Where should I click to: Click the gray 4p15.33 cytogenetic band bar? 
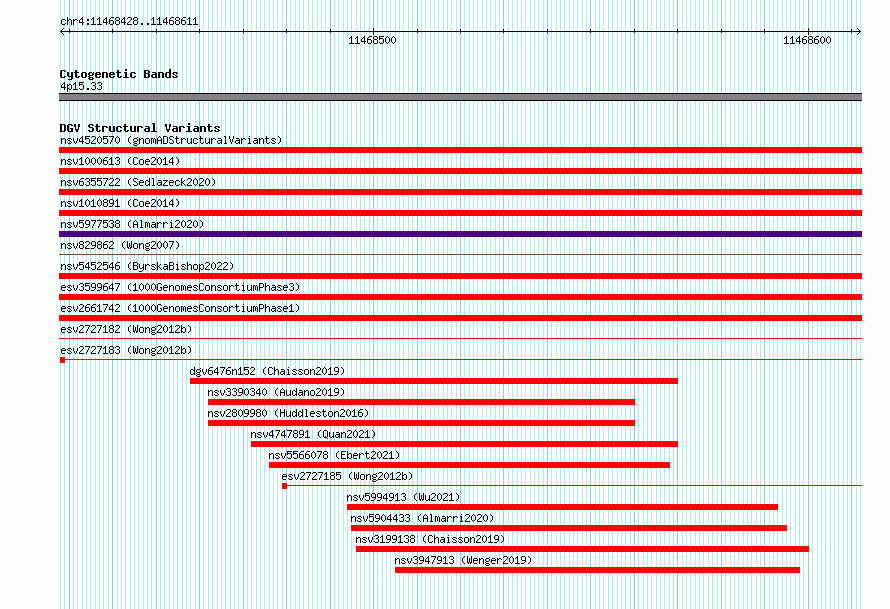pos(460,97)
